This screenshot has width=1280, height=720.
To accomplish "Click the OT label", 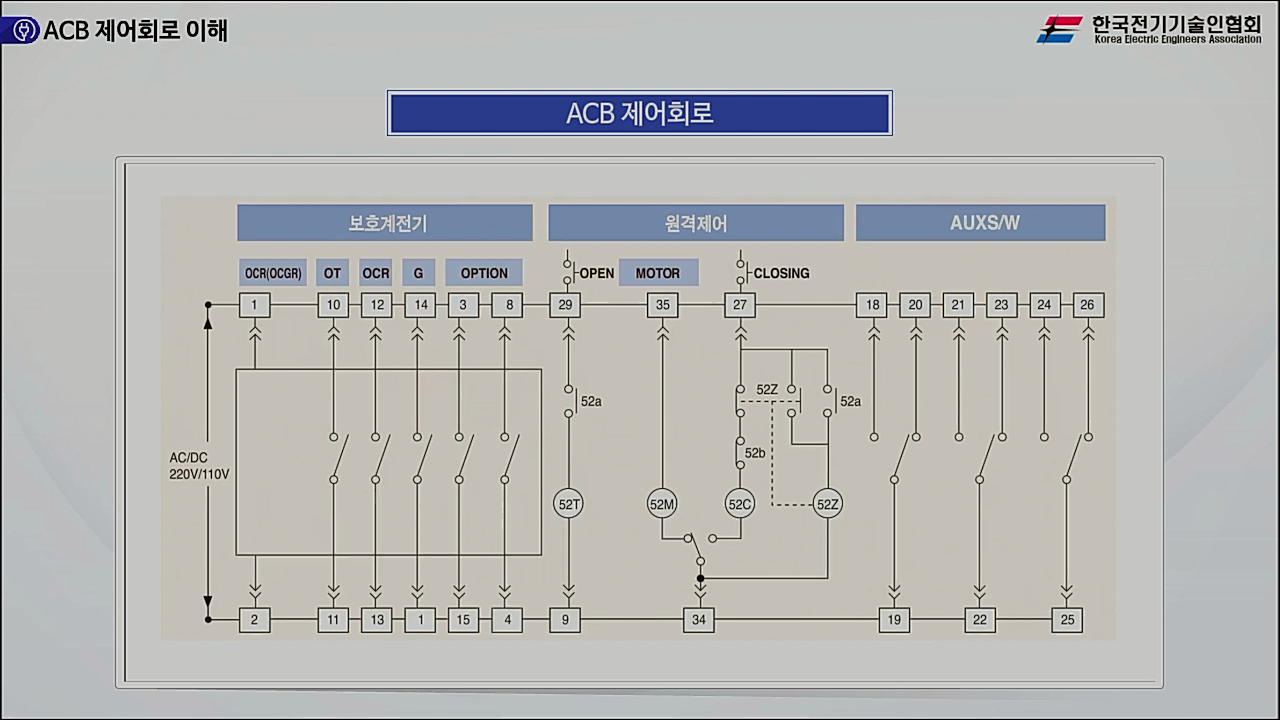I will pos(333,273).
